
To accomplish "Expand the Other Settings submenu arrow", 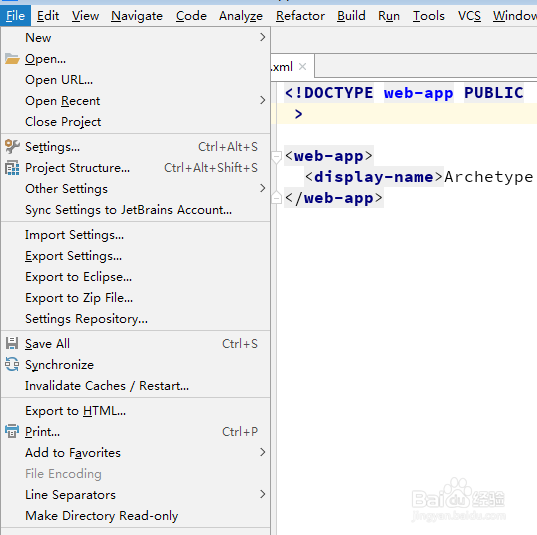I will [262, 188].
